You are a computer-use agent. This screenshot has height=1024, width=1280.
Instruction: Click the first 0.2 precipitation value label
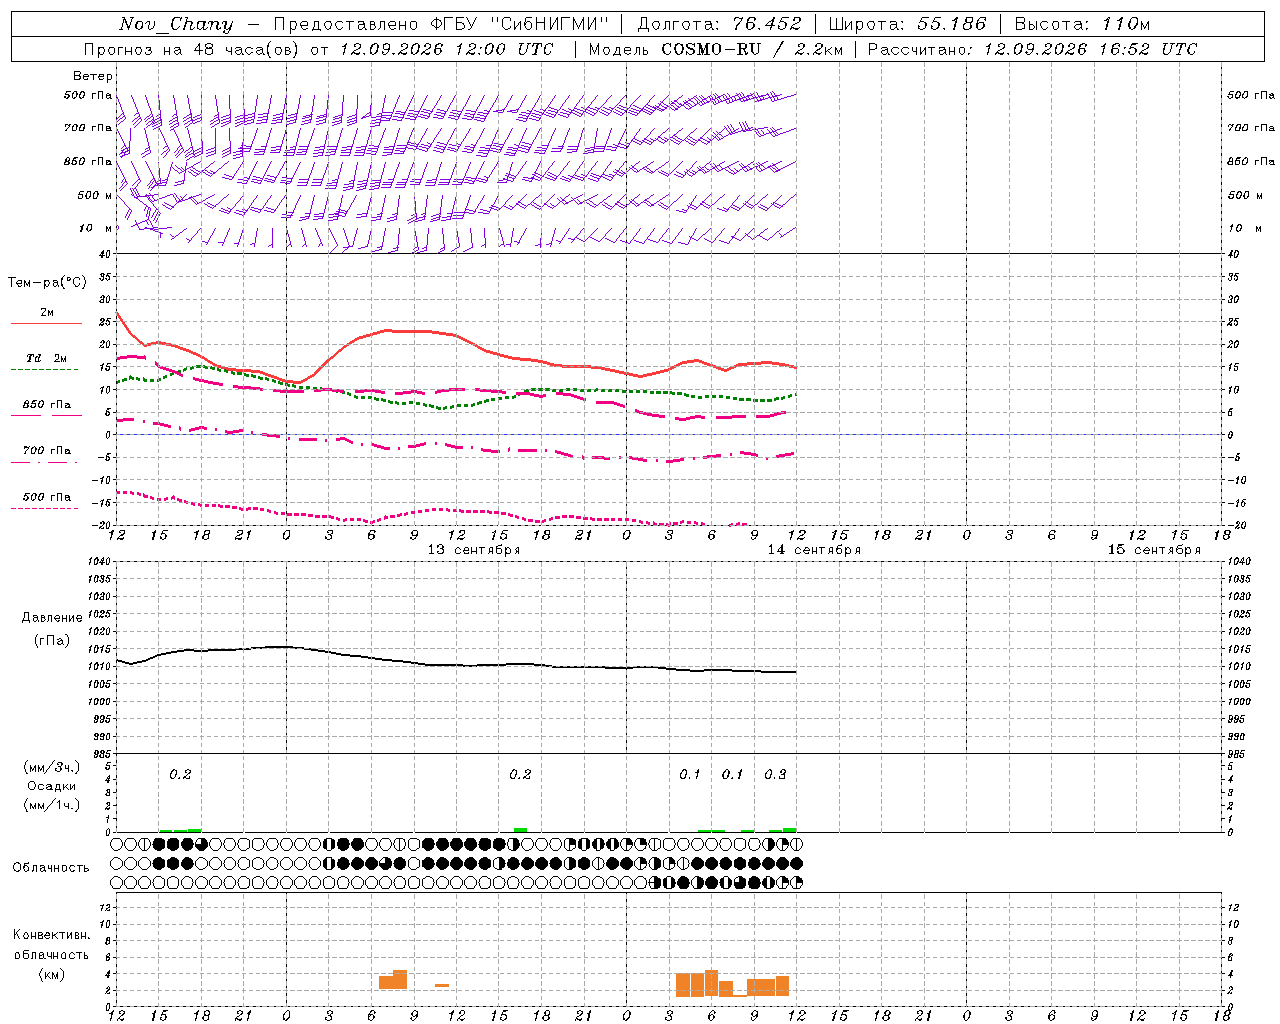180,774
